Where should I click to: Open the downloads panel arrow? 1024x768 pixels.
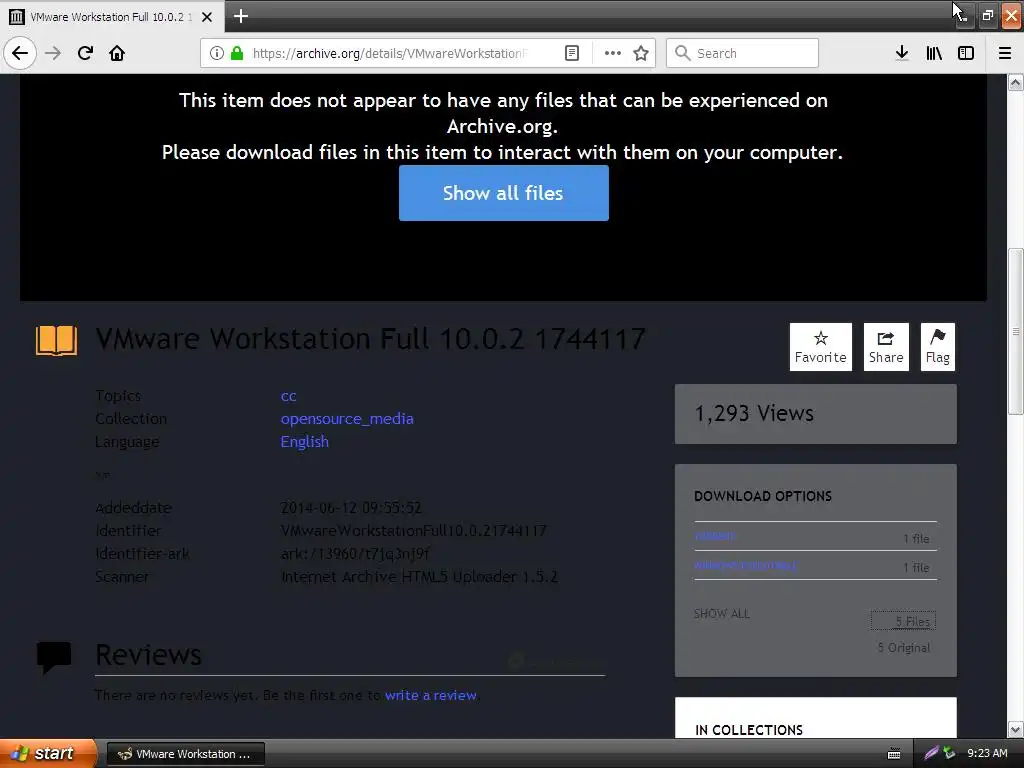(902, 53)
